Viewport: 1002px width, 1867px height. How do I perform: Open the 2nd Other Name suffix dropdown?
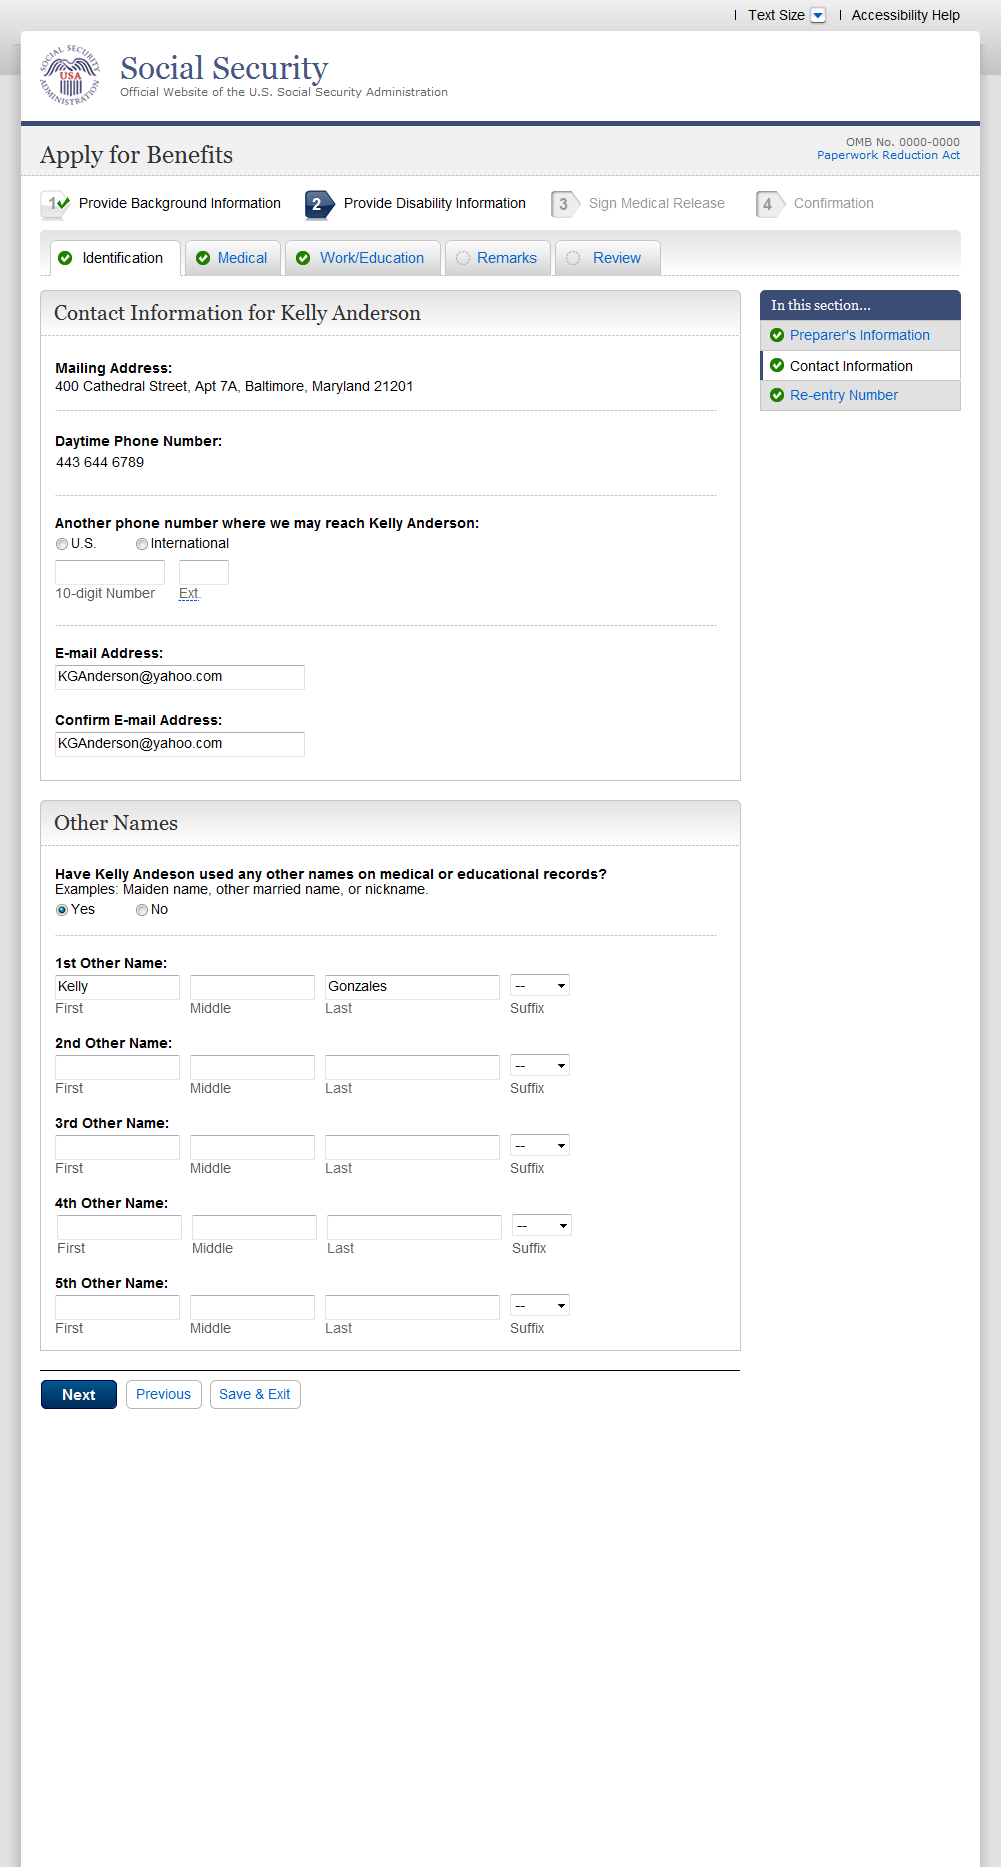click(x=539, y=1066)
